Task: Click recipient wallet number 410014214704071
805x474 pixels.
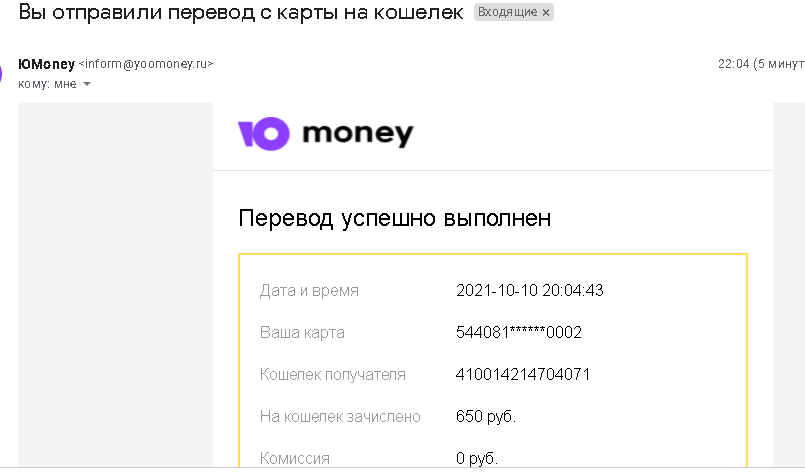Action: (x=523, y=374)
